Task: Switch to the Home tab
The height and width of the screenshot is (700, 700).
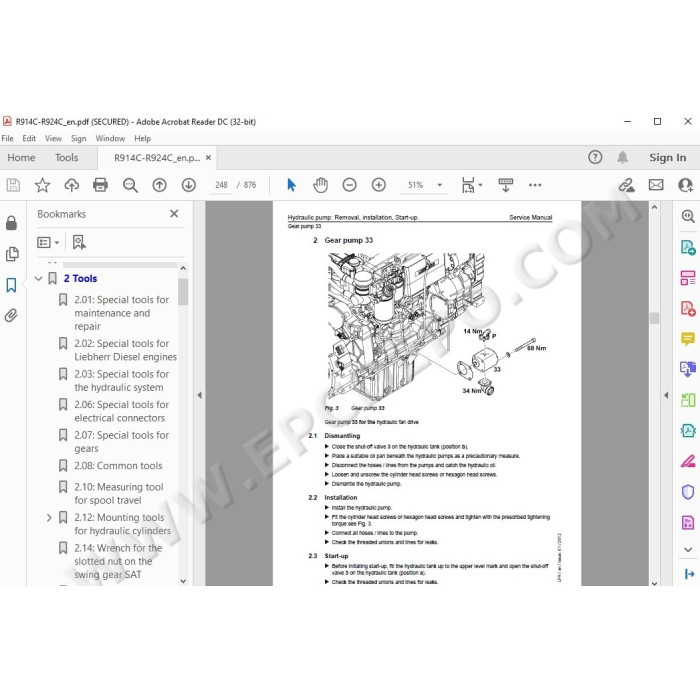Action: pyautogui.click(x=21, y=158)
